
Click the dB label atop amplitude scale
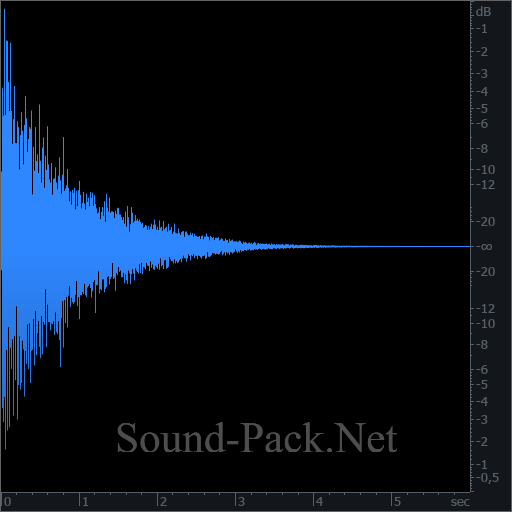point(483,12)
